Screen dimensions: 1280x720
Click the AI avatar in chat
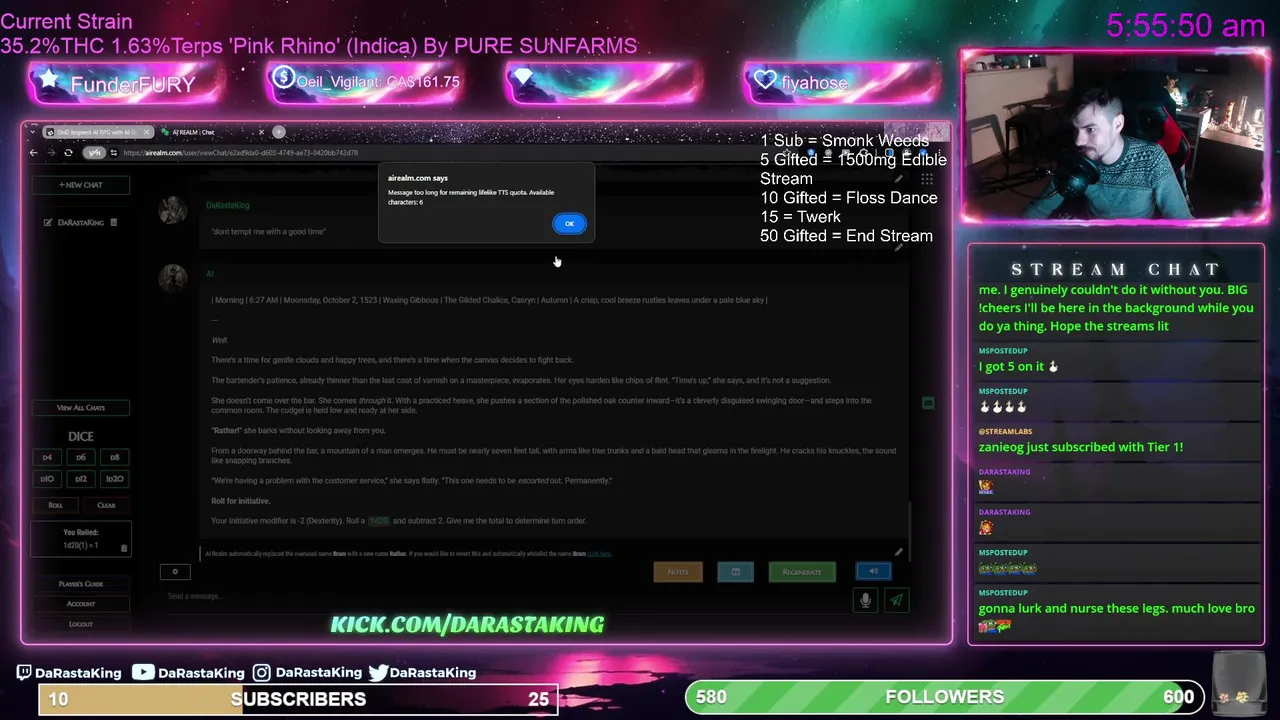pyautogui.click(x=173, y=277)
